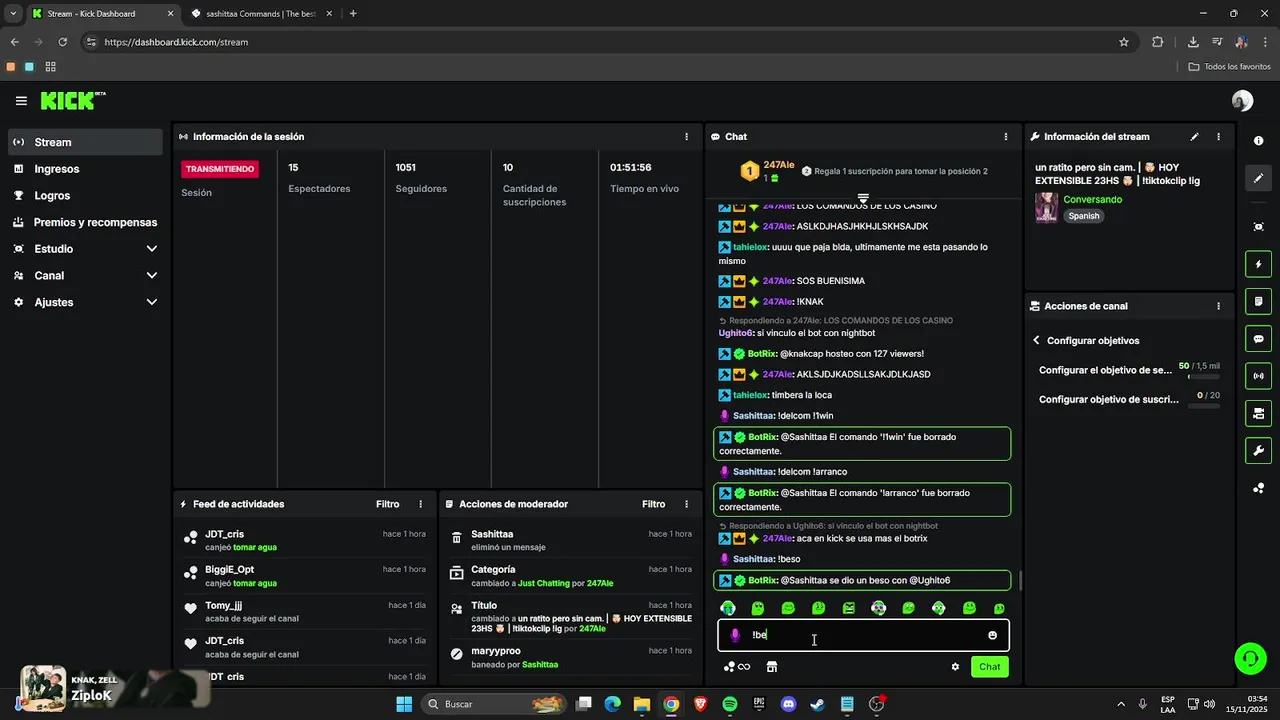Open Logros in the sidebar
The image size is (1280, 720).
pos(86,196)
